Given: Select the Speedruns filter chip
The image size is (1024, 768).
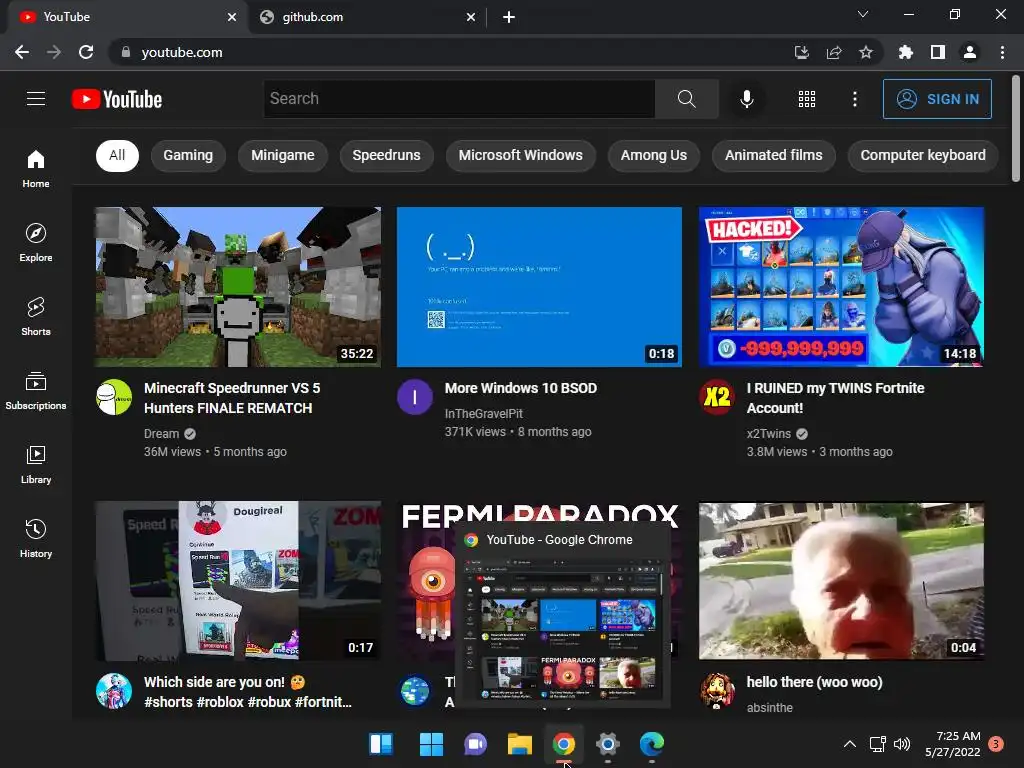Looking at the screenshot, I should (x=387, y=155).
